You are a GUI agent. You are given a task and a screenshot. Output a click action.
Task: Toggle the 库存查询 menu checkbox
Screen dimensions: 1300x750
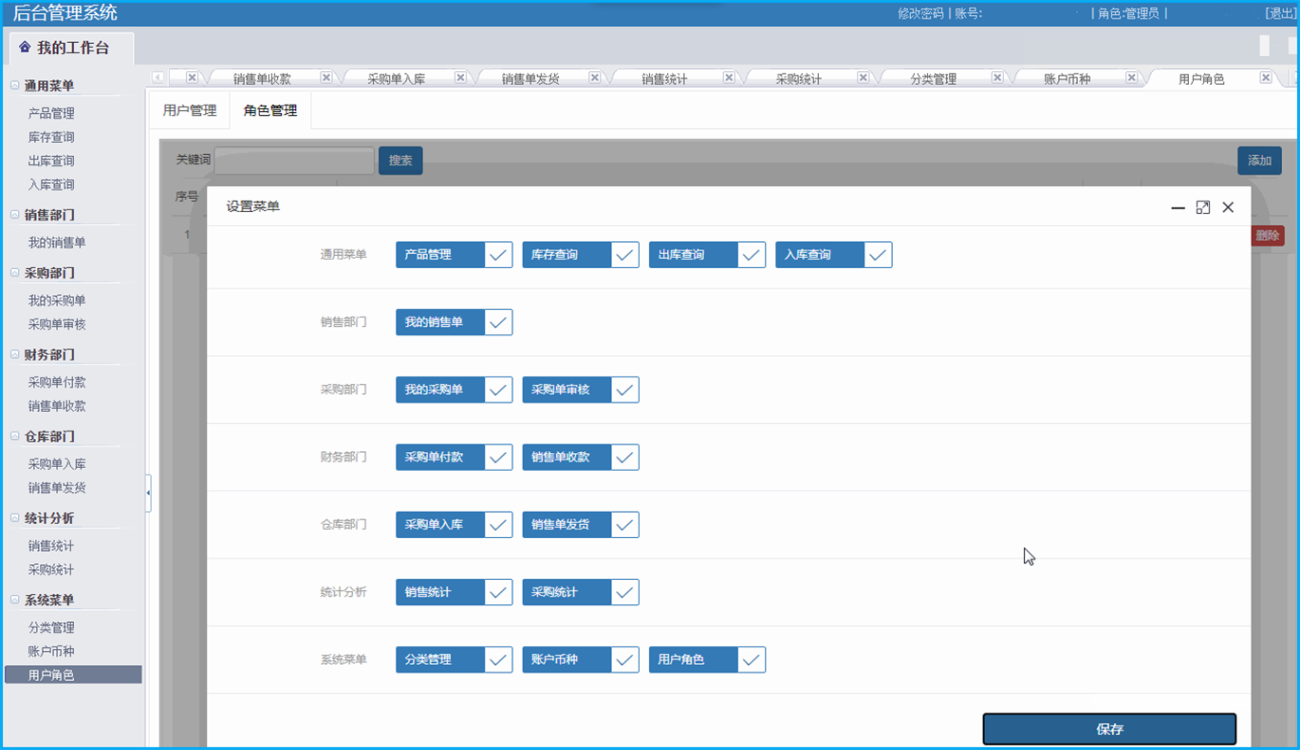[x=625, y=255]
